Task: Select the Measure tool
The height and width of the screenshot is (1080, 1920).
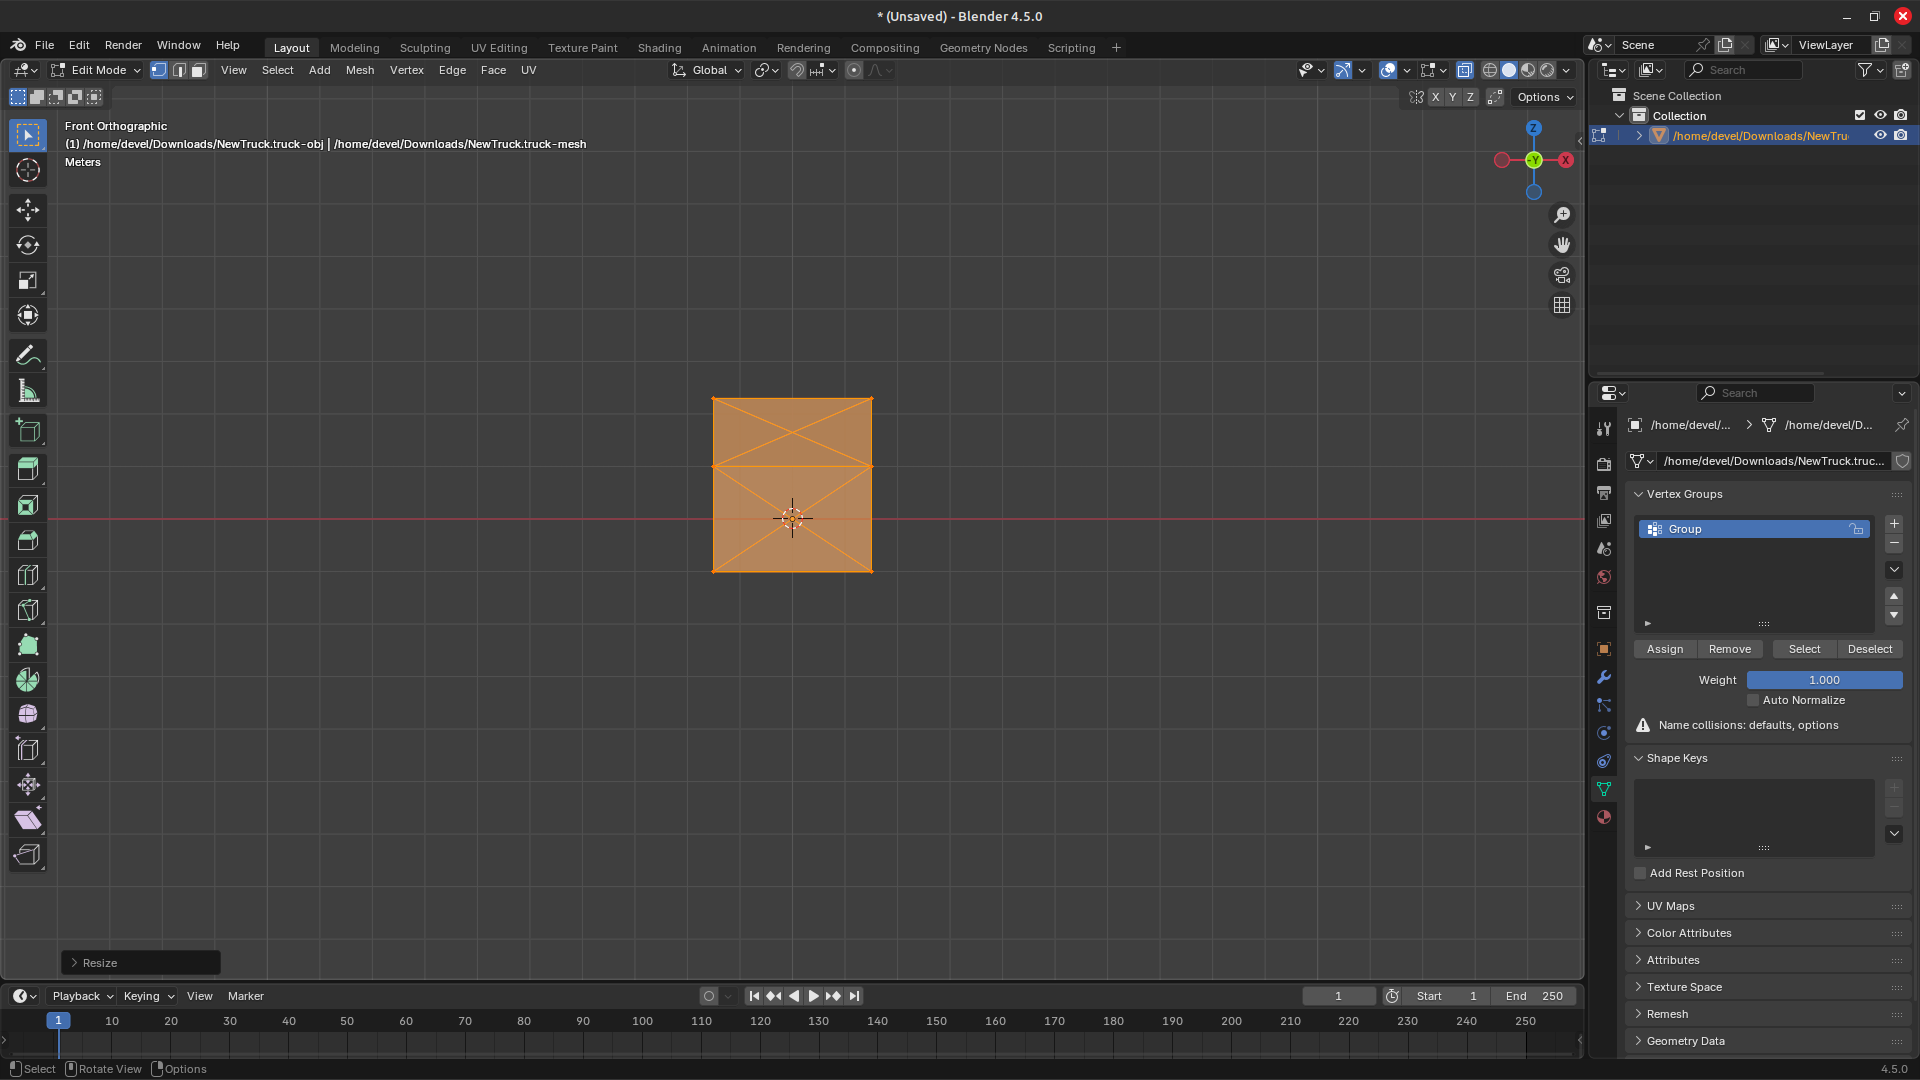Action: pyautogui.click(x=28, y=392)
